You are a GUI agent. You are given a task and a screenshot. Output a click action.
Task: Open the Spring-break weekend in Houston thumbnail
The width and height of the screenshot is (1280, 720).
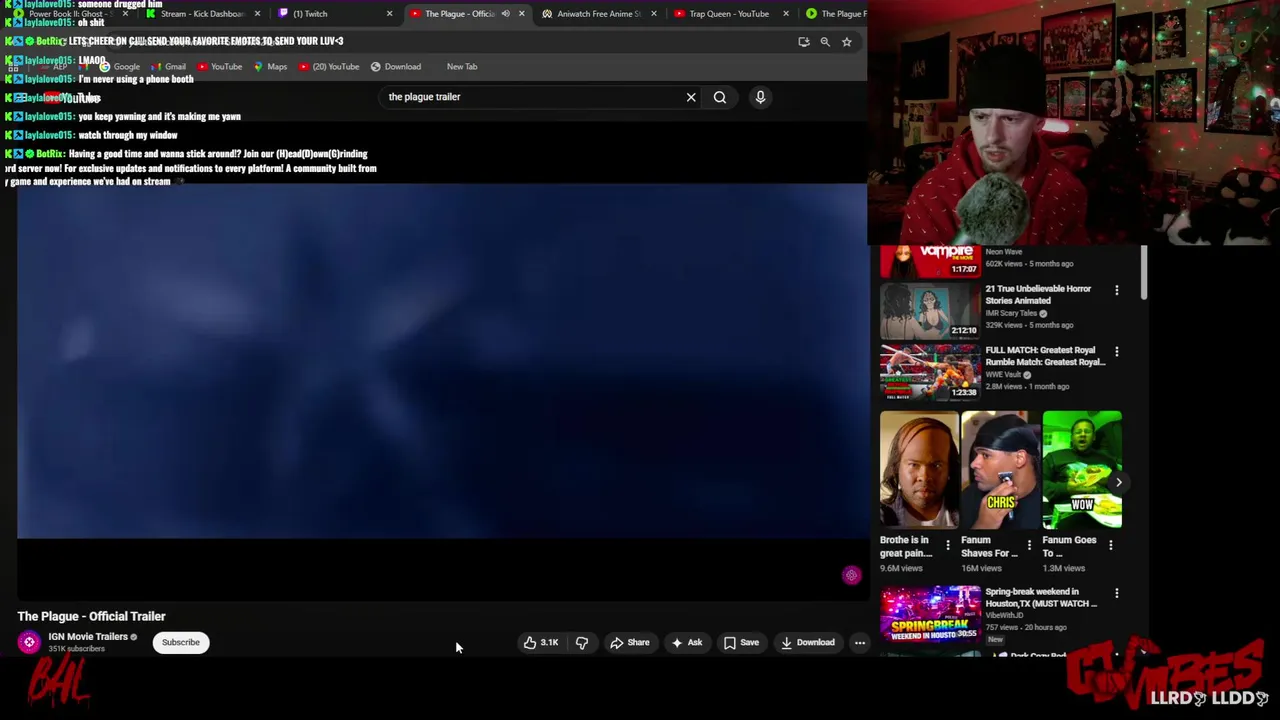click(x=930, y=613)
